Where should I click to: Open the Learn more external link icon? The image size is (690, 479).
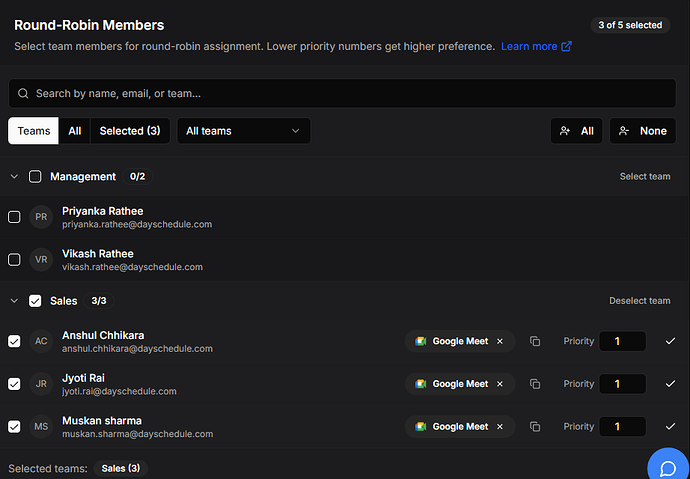566,46
